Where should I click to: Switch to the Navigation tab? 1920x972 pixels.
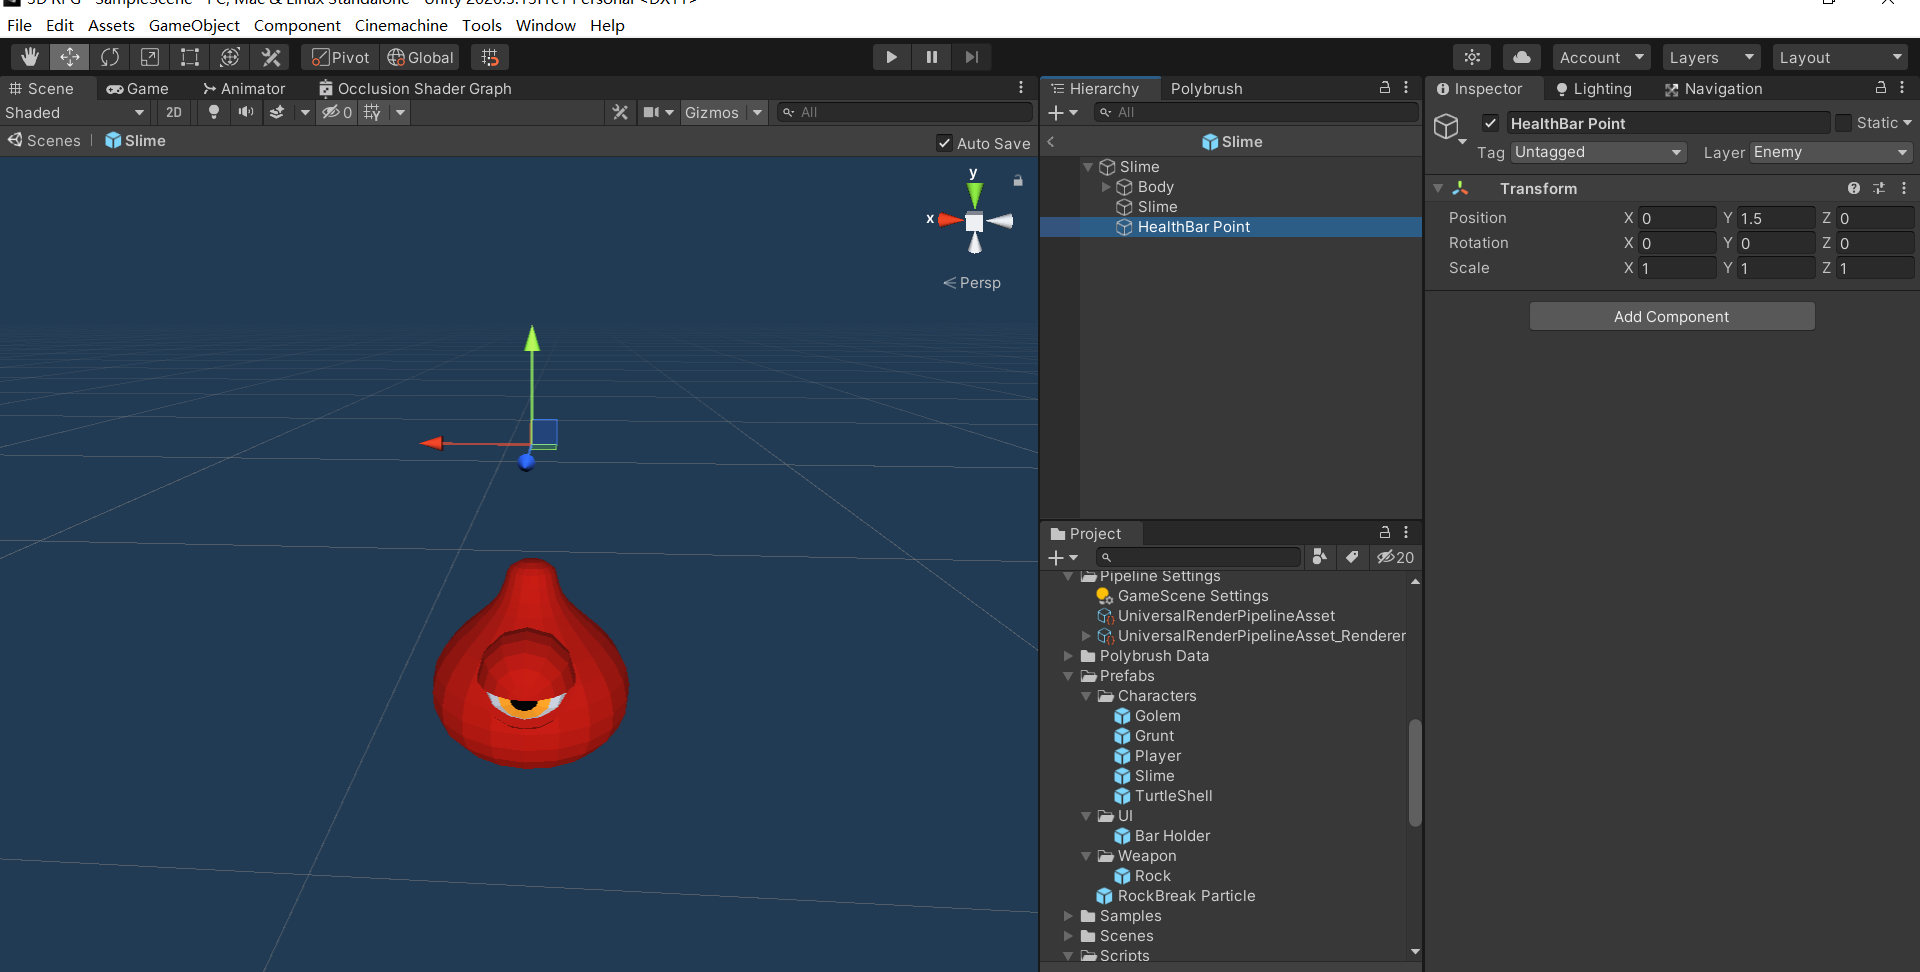point(1713,88)
